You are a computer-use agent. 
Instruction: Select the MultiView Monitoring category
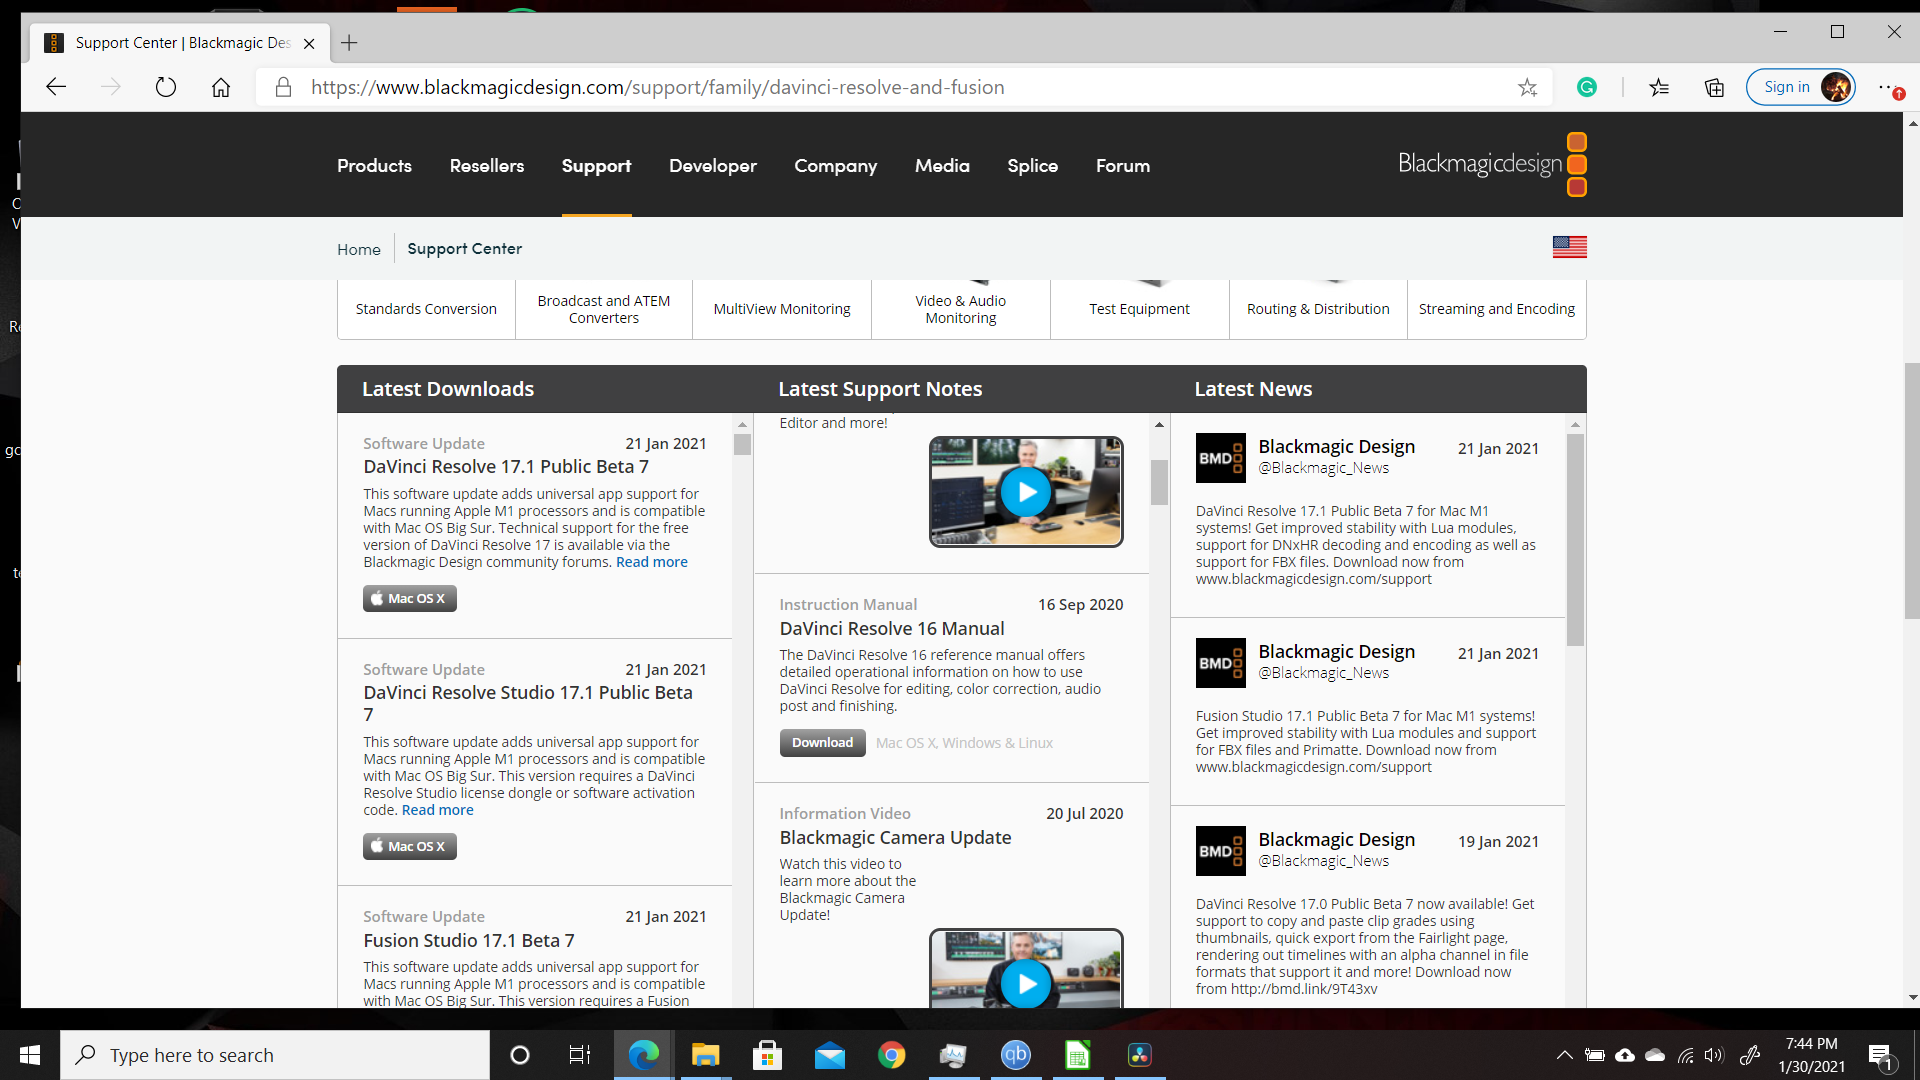(782, 309)
